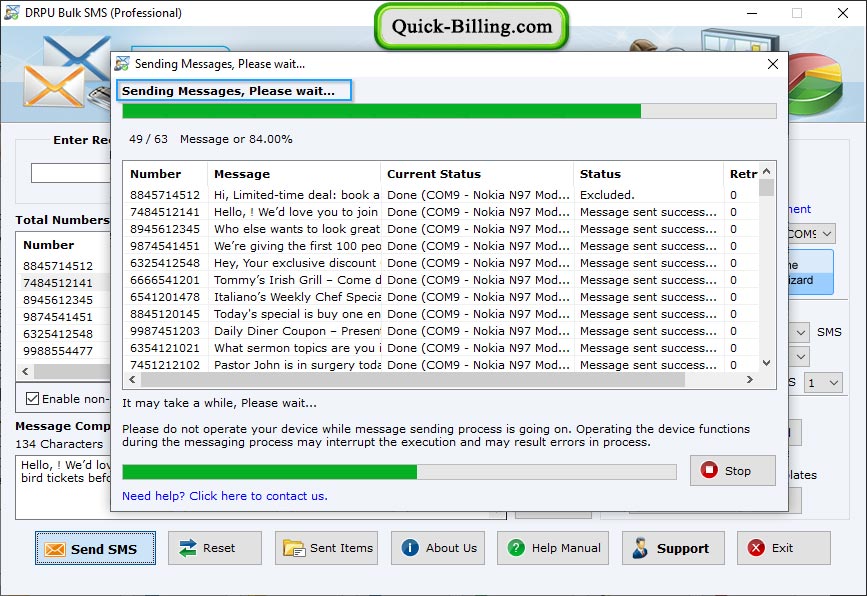Click the red X icon on Exit
This screenshot has height=596, width=867.
tap(756, 548)
